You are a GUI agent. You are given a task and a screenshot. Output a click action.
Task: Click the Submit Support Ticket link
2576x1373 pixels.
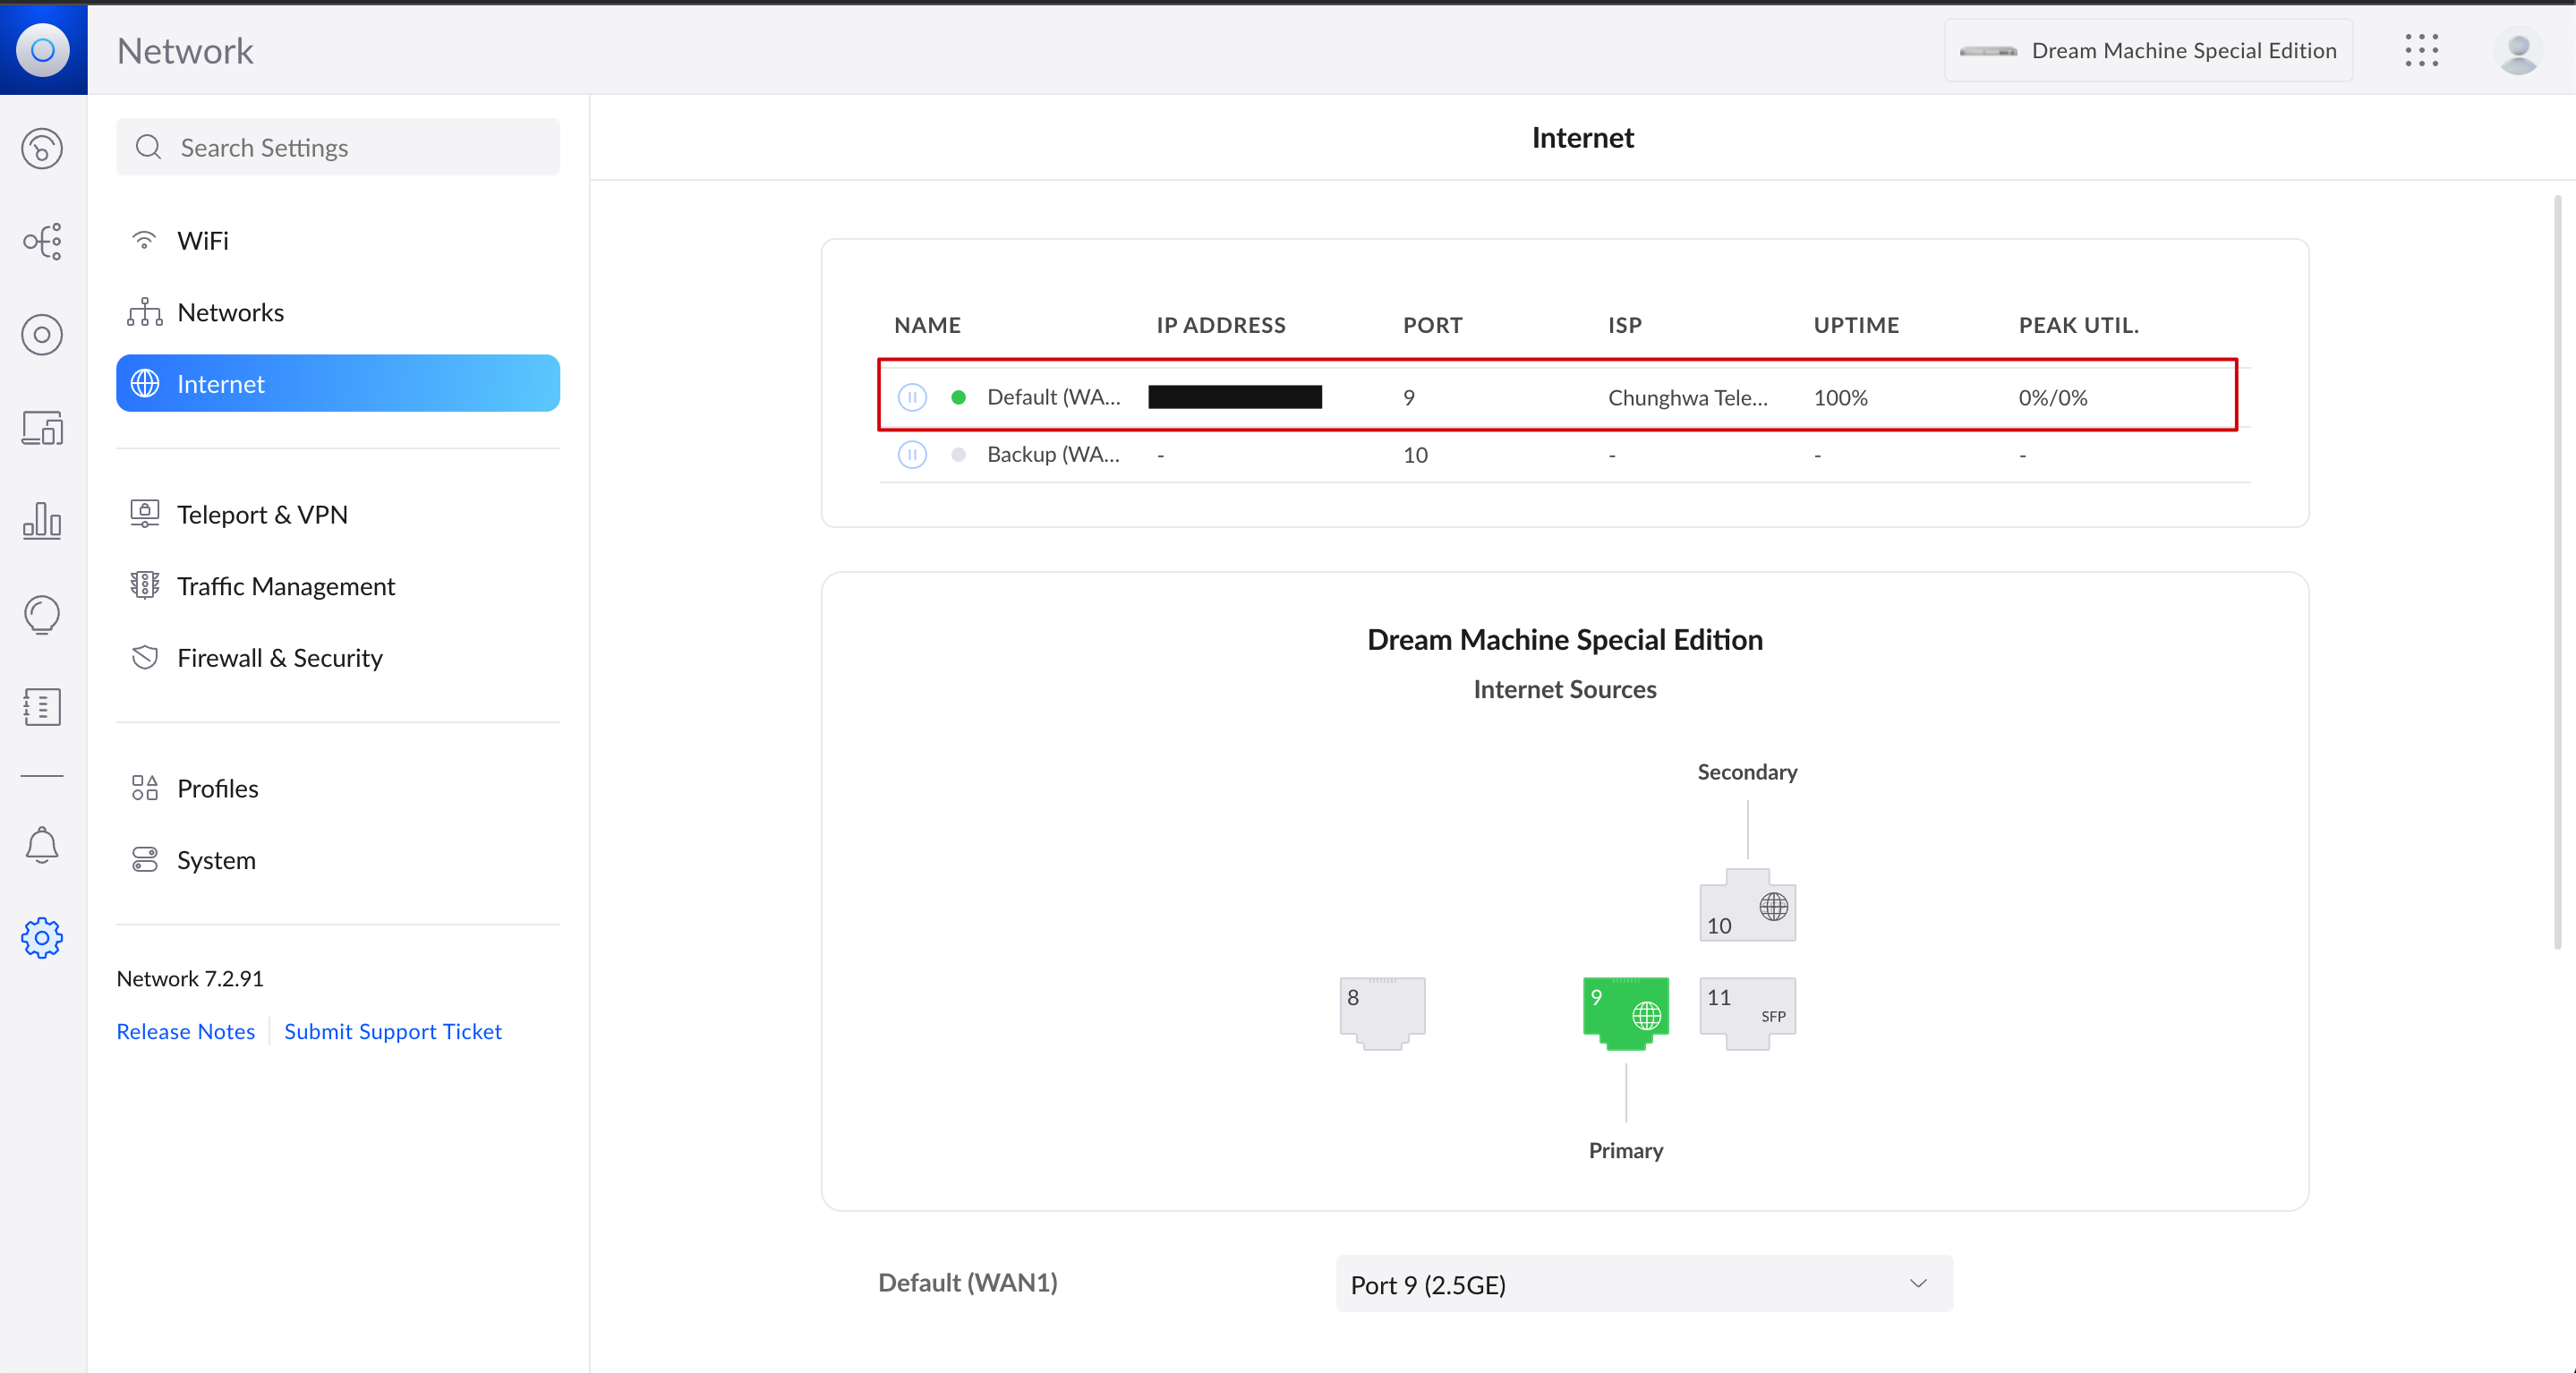pyautogui.click(x=392, y=1031)
